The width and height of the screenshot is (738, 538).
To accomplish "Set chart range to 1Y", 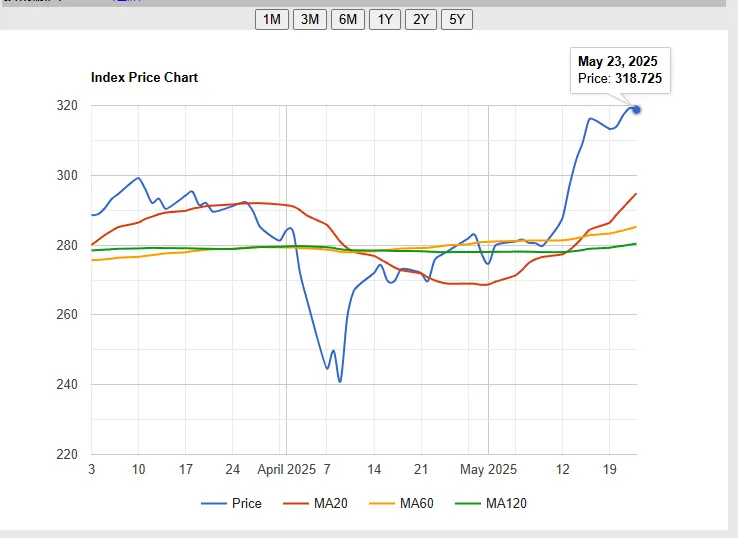I will coord(385,19).
